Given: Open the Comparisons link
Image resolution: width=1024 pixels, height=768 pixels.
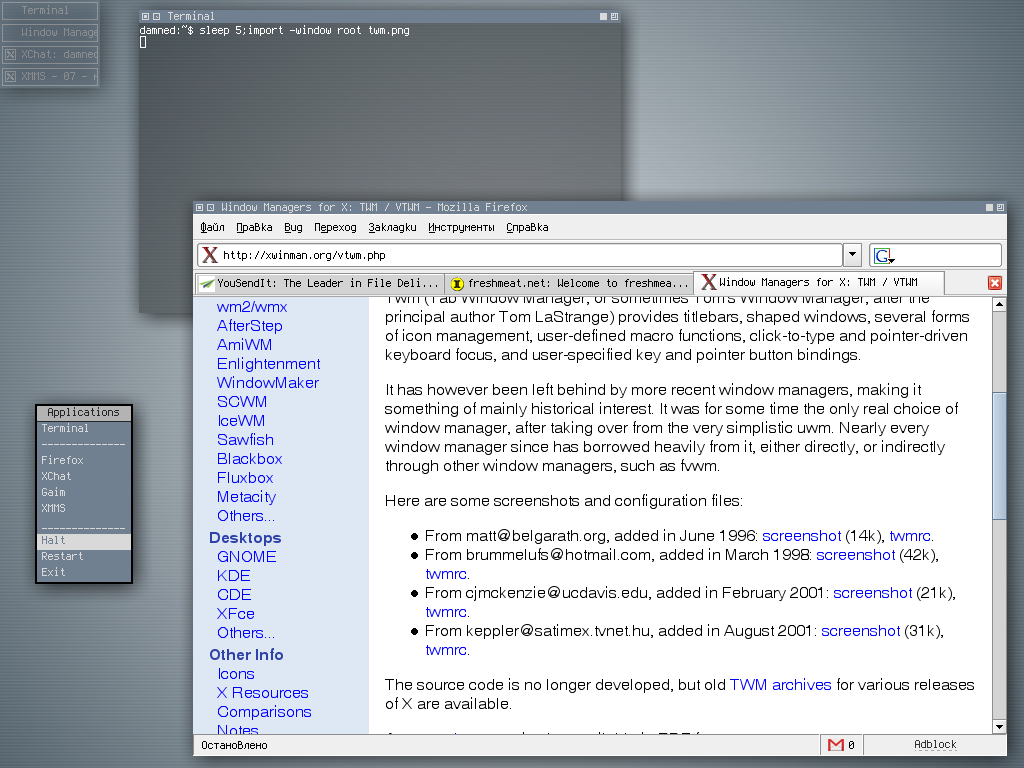Looking at the screenshot, I should pyautogui.click(x=264, y=712).
